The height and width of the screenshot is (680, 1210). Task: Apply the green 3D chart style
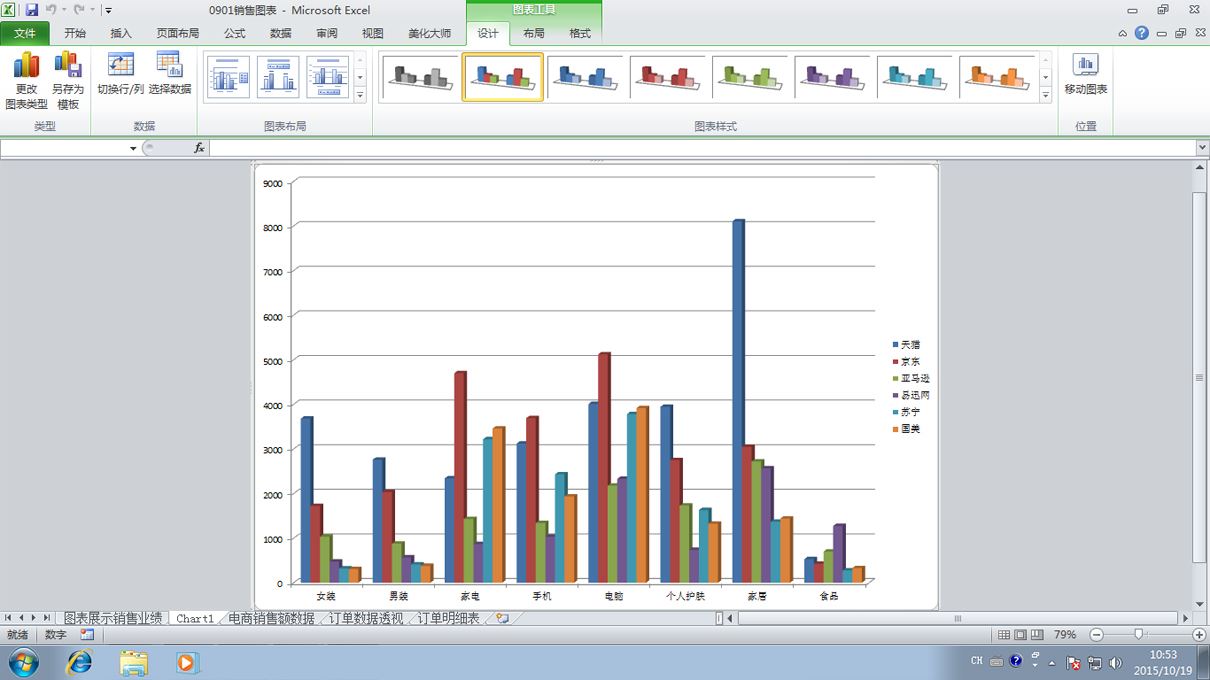click(749, 77)
